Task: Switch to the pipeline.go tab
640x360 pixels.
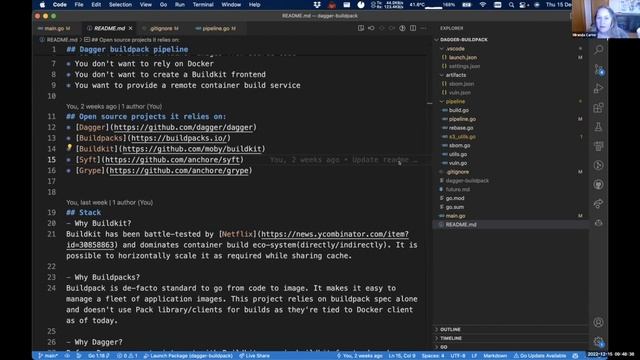Action: pos(216,28)
